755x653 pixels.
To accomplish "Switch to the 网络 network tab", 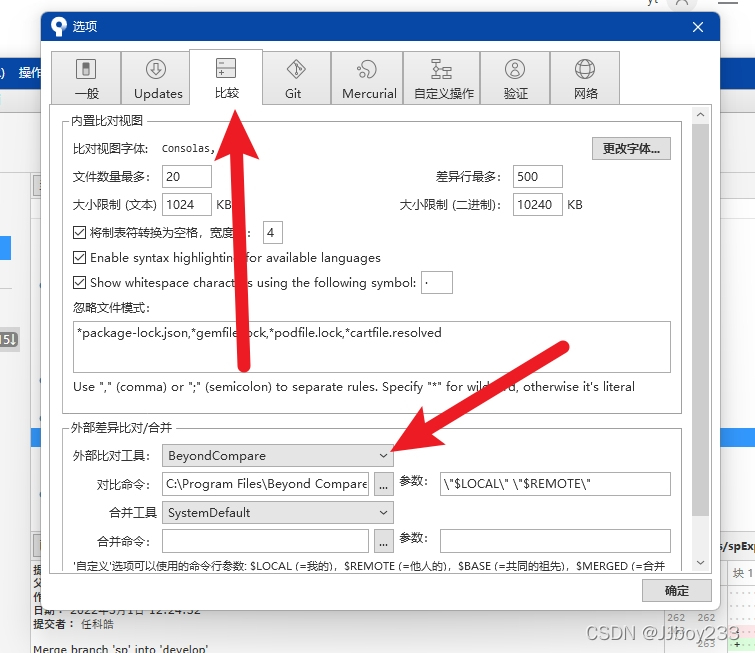I will (585, 78).
